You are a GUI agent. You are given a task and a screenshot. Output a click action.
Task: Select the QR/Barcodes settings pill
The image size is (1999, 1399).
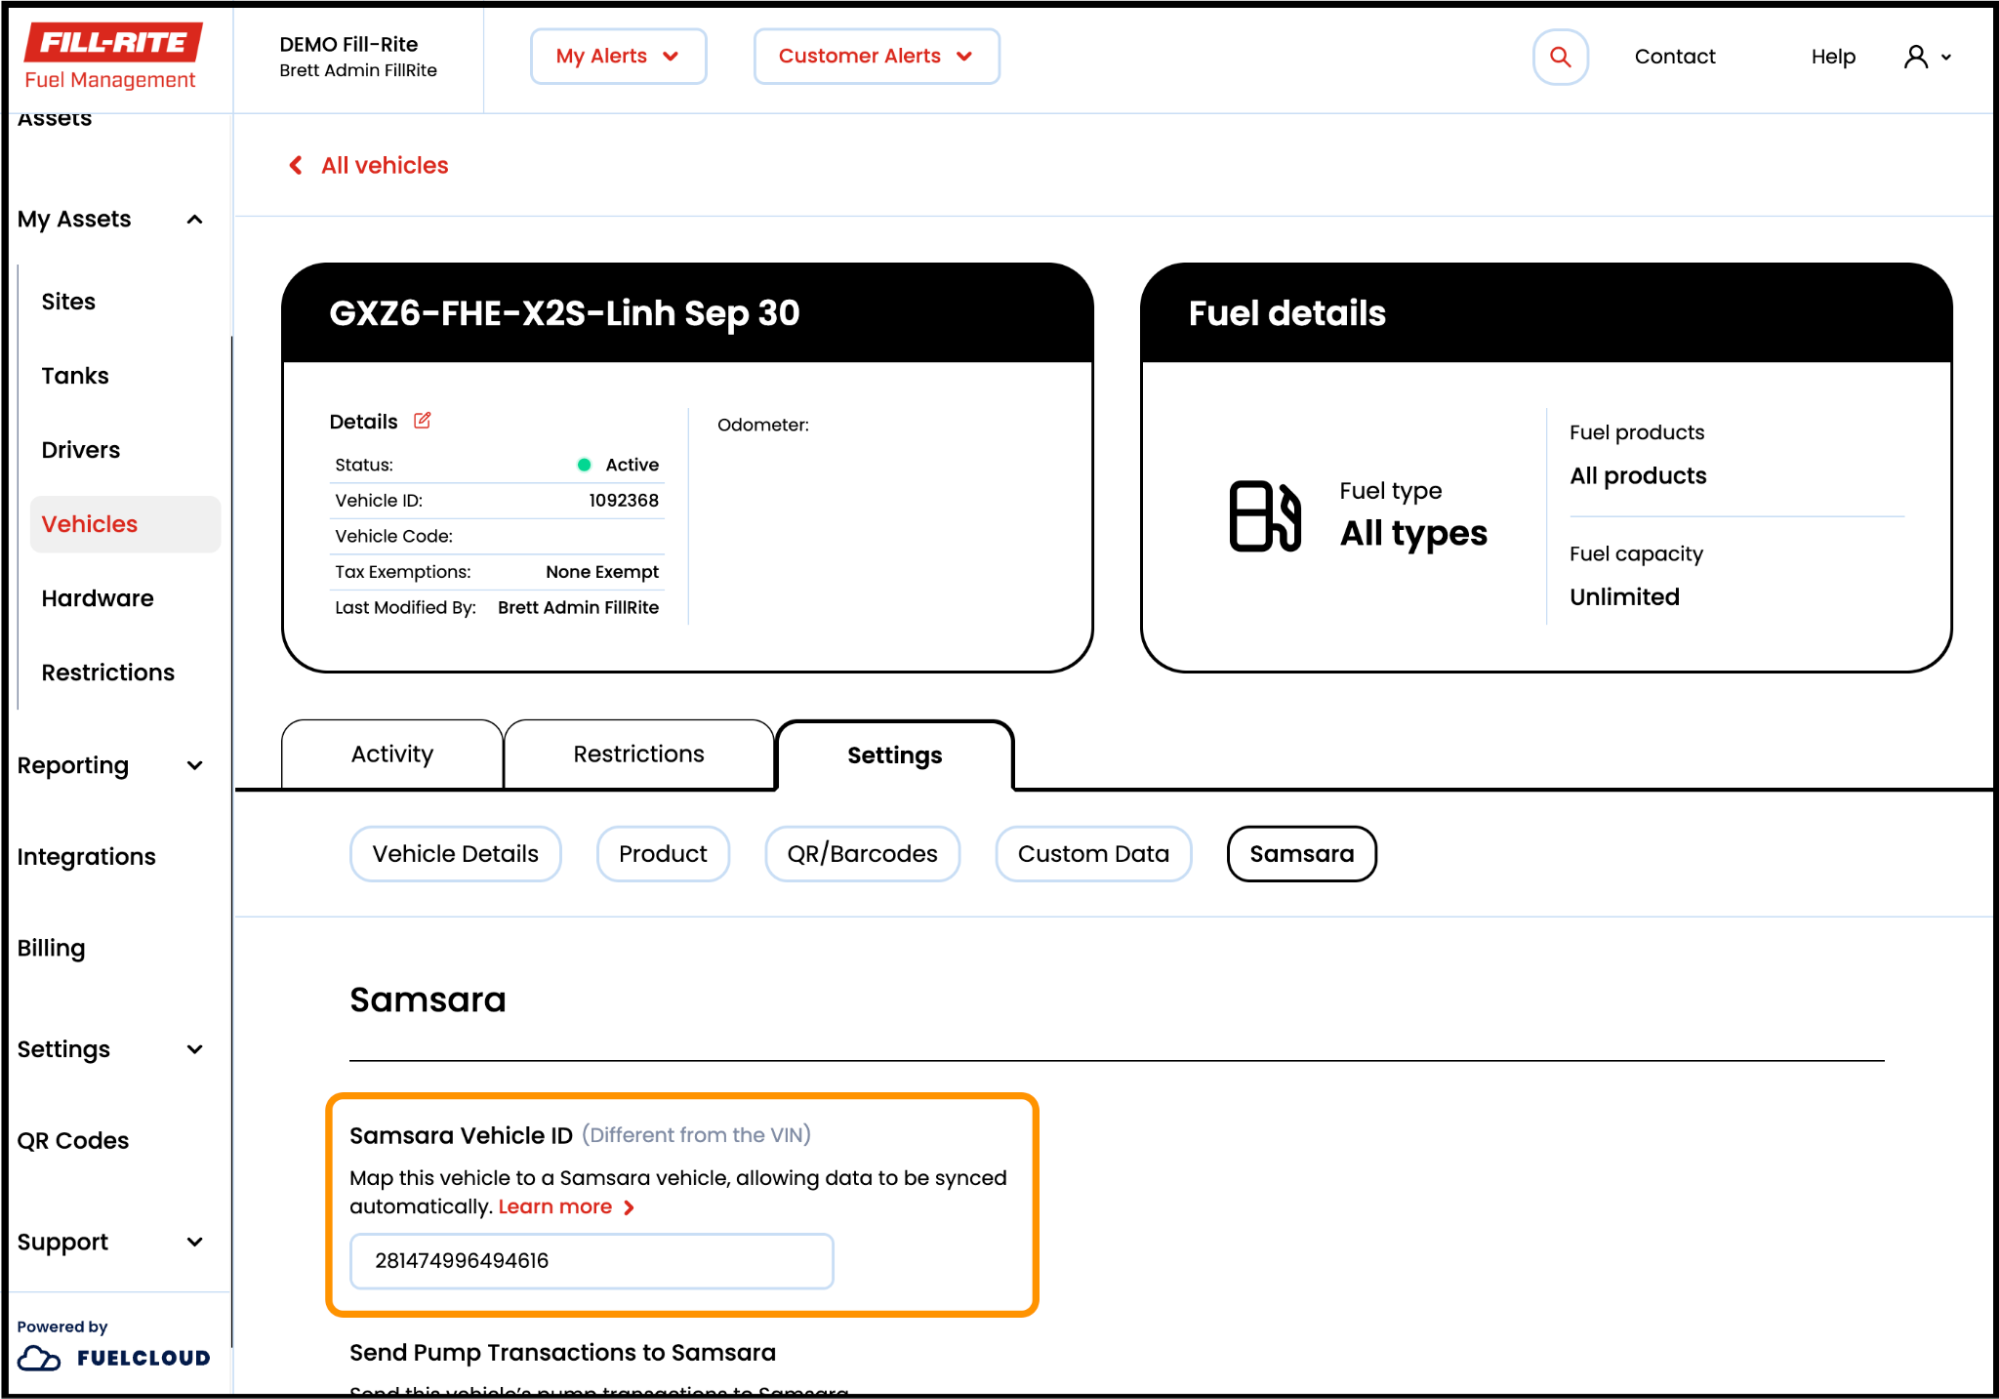pos(861,854)
